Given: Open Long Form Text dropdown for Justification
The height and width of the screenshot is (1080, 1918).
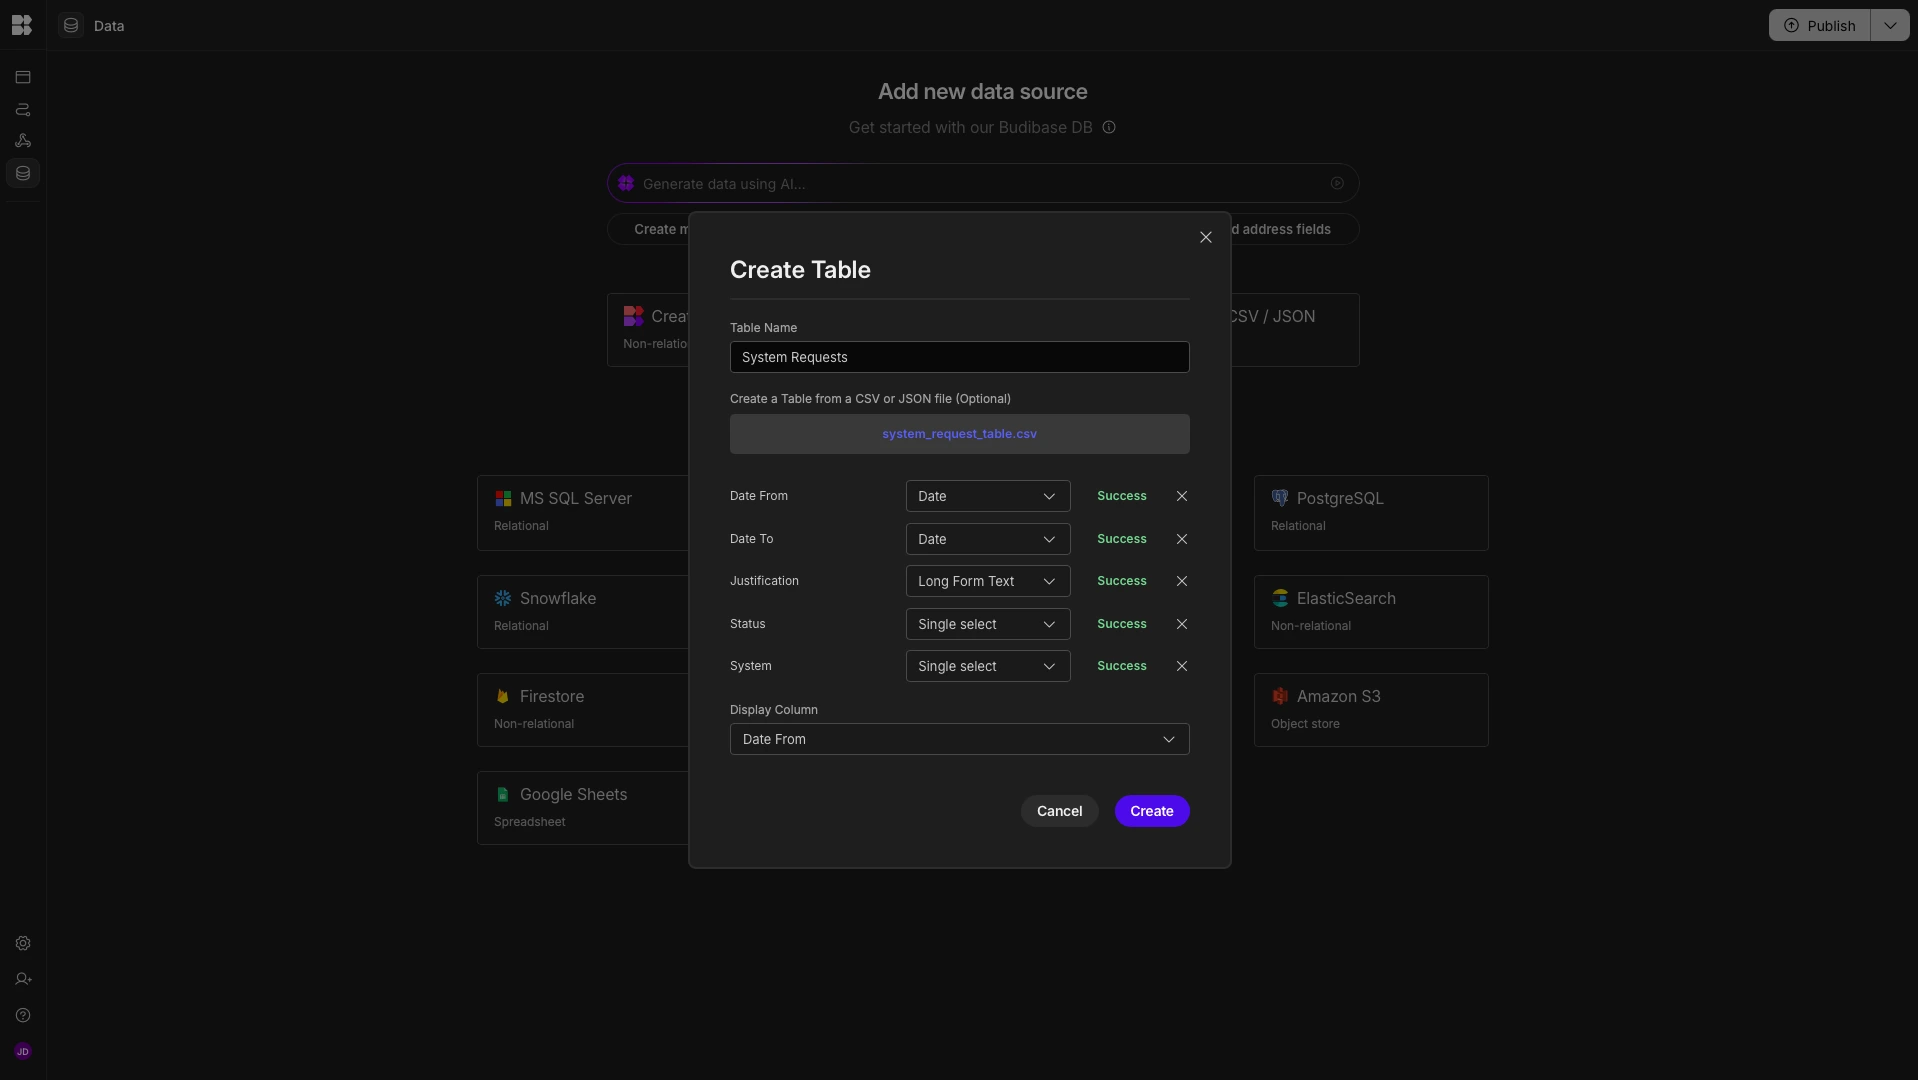Looking at the screenshot, I should 988,581.
